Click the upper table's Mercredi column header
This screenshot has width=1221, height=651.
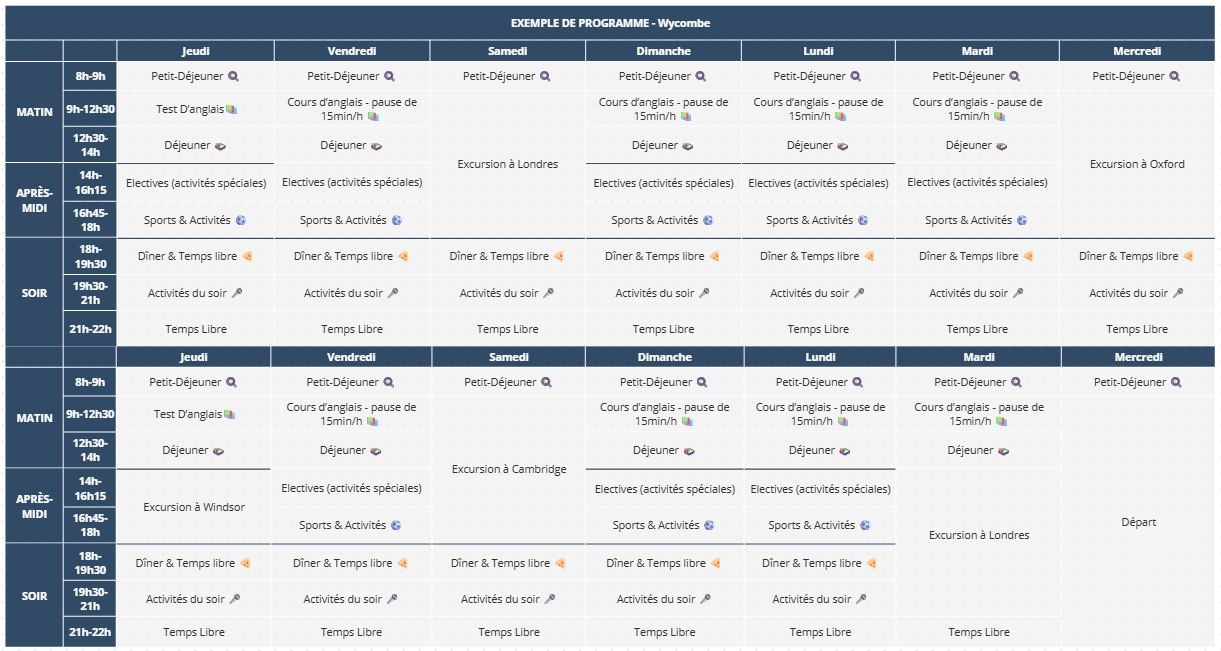pyautogui.click(x=1137, y=51)
